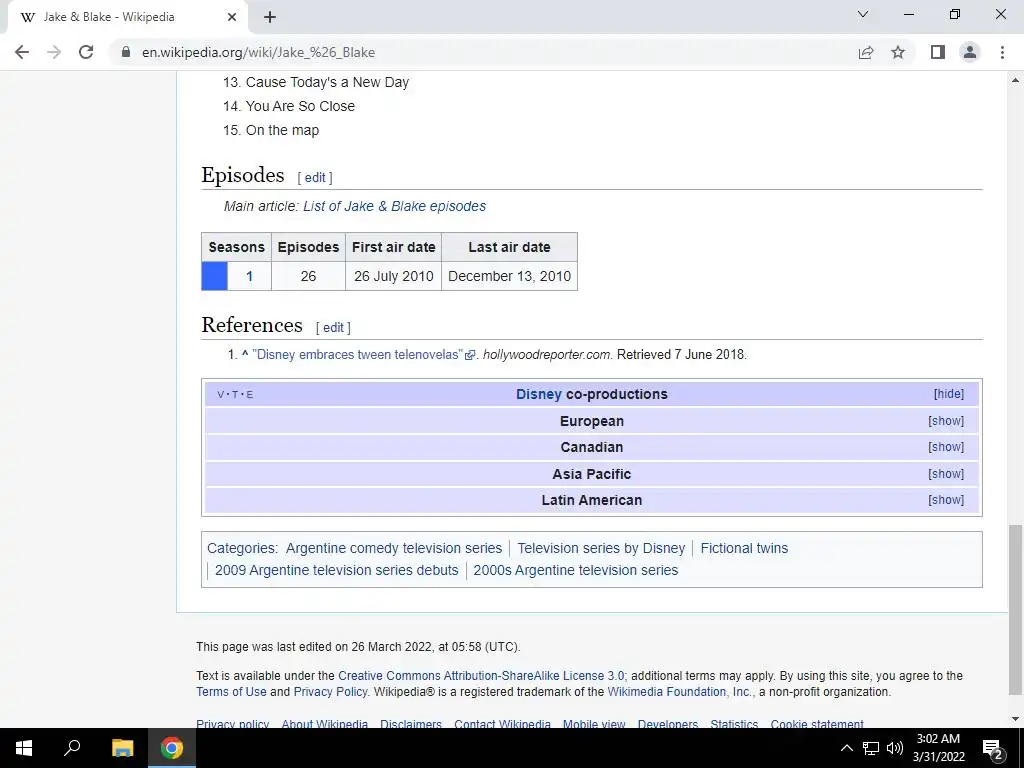Close the Jake & Blake Wikipedia tab
Image resolution: width=1024 pixels, height=768 pixels.
tap(232, 17)
